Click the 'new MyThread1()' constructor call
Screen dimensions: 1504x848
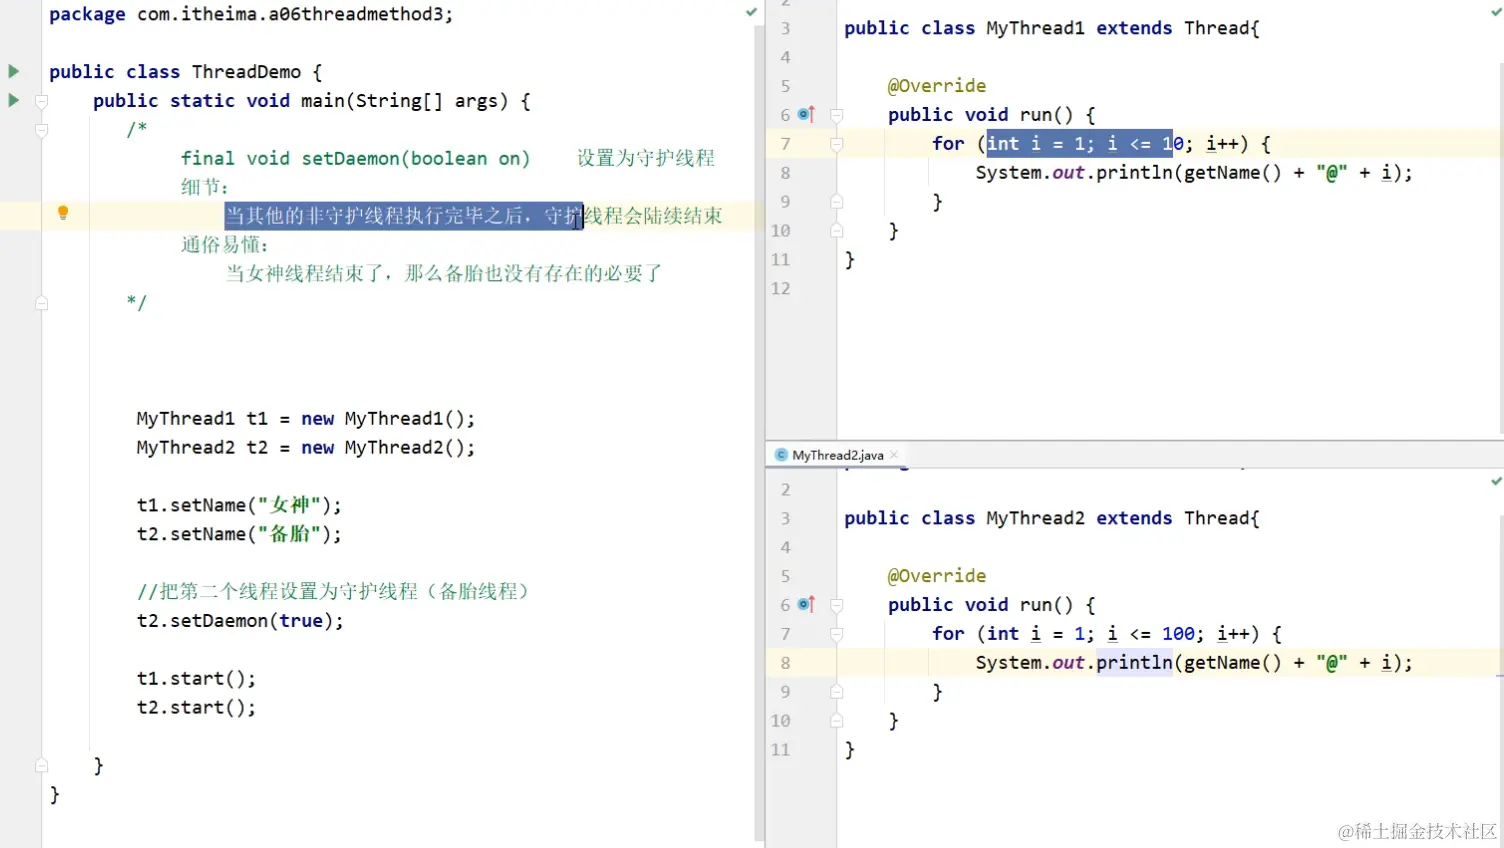click(x=382, y=418)
